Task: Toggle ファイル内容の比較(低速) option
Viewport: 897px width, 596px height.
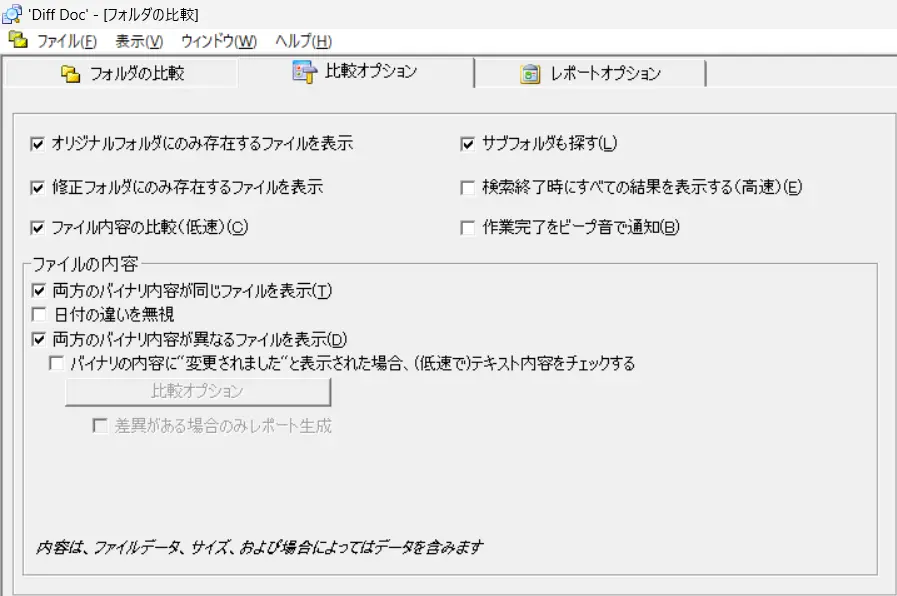Action: 38,227
